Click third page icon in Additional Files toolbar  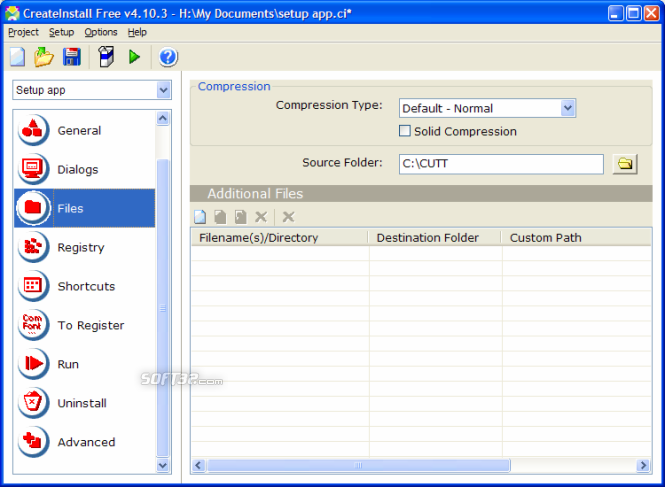pos(240,217)
